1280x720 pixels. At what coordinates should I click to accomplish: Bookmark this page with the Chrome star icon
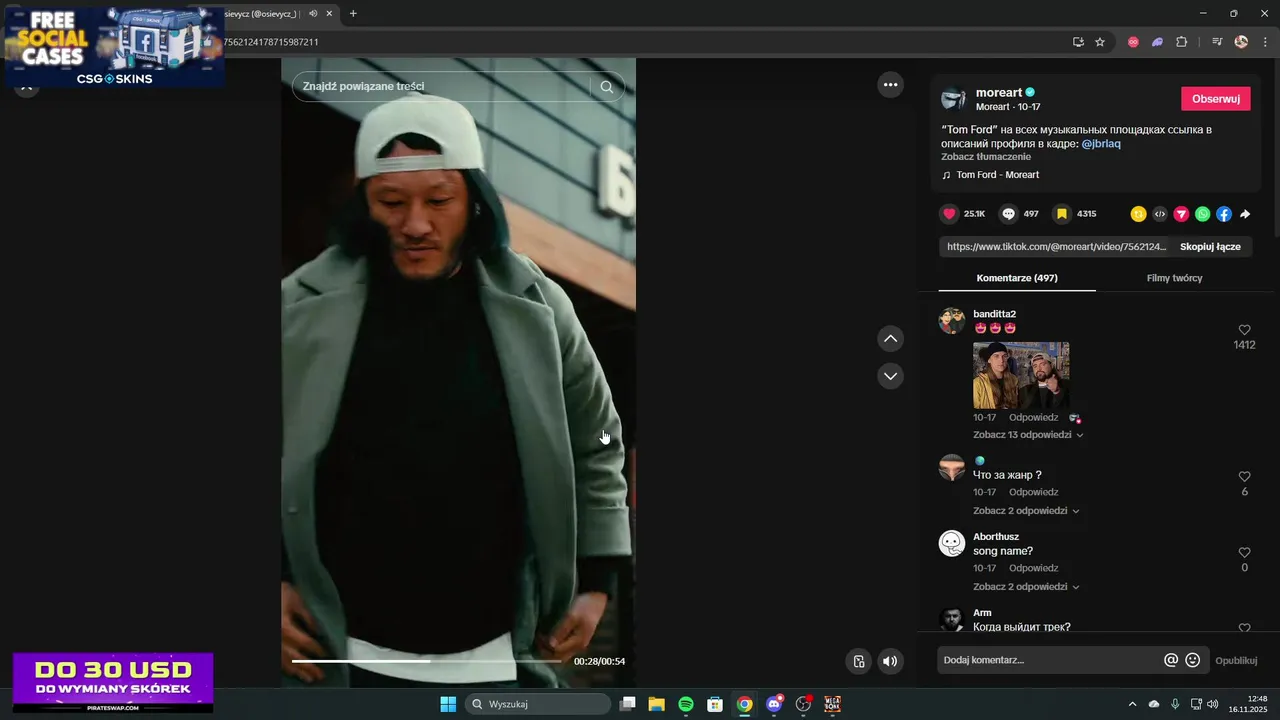pos(1100,42)
